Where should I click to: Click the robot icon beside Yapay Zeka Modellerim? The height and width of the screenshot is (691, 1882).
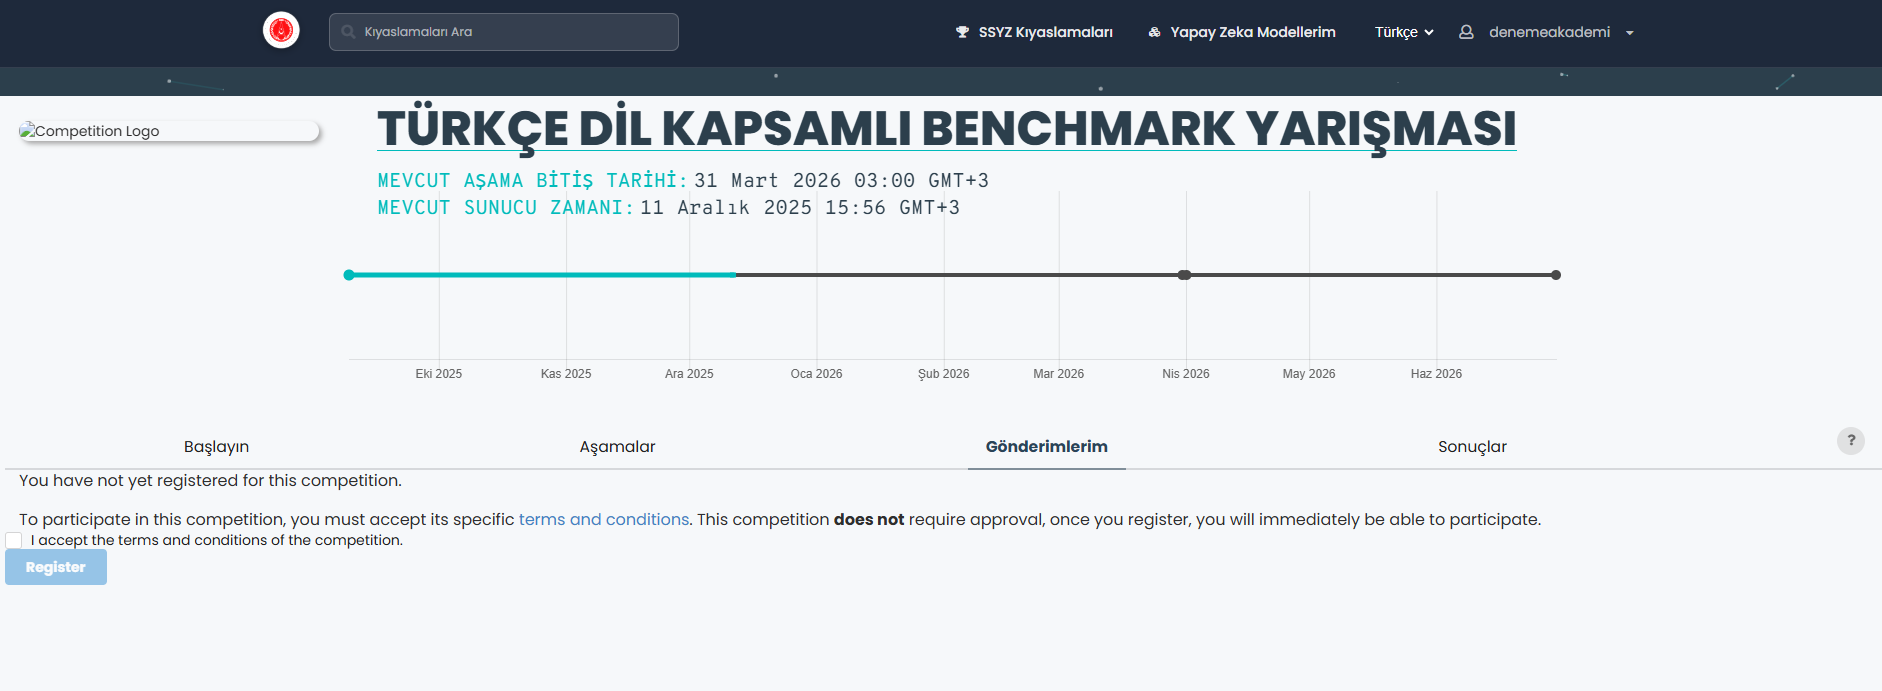(1154, 32)
